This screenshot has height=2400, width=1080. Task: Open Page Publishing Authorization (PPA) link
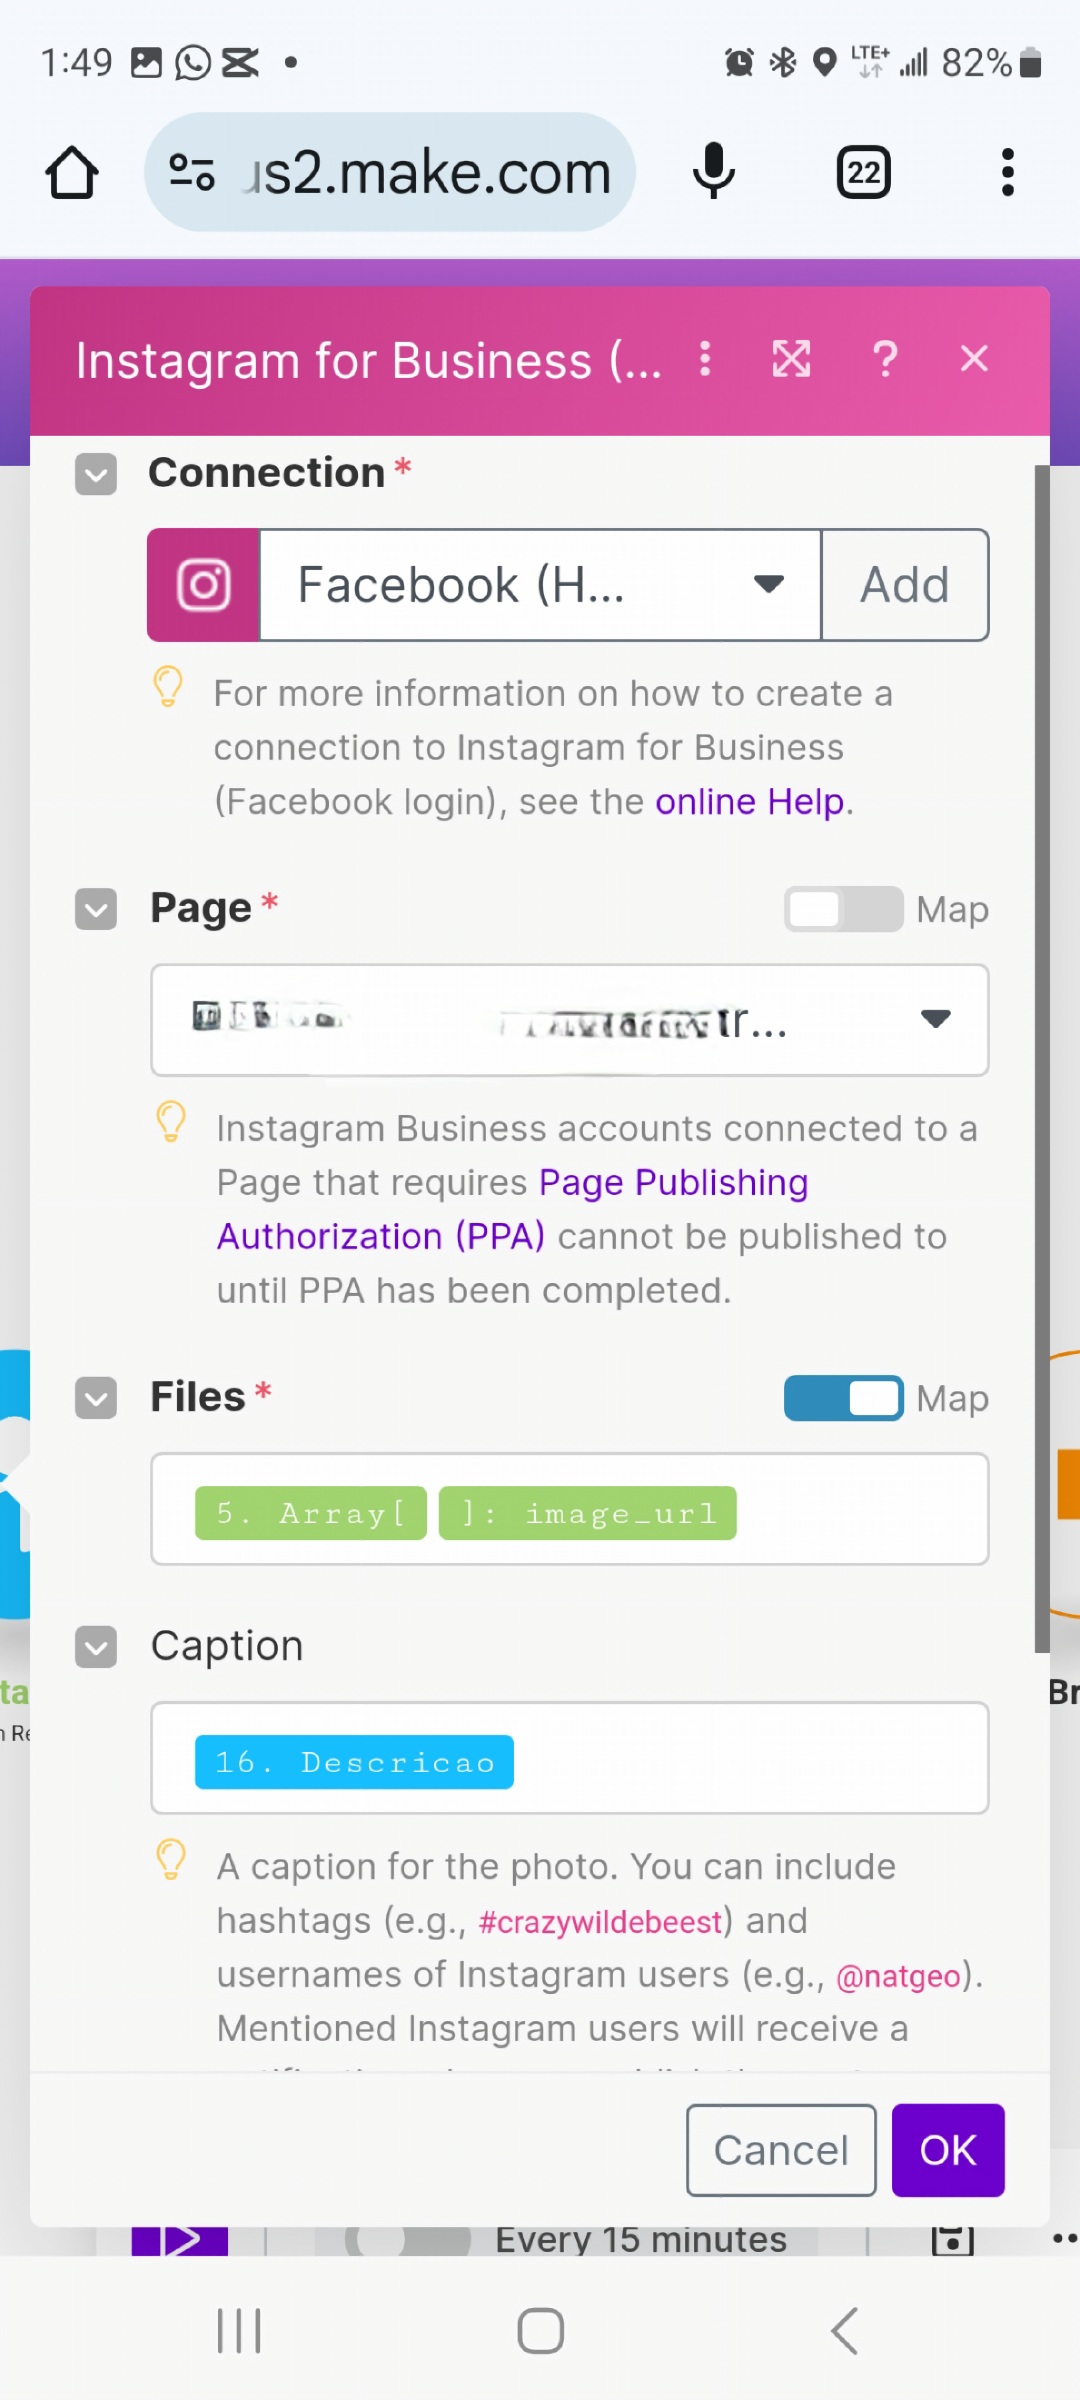click(512, 1210)
